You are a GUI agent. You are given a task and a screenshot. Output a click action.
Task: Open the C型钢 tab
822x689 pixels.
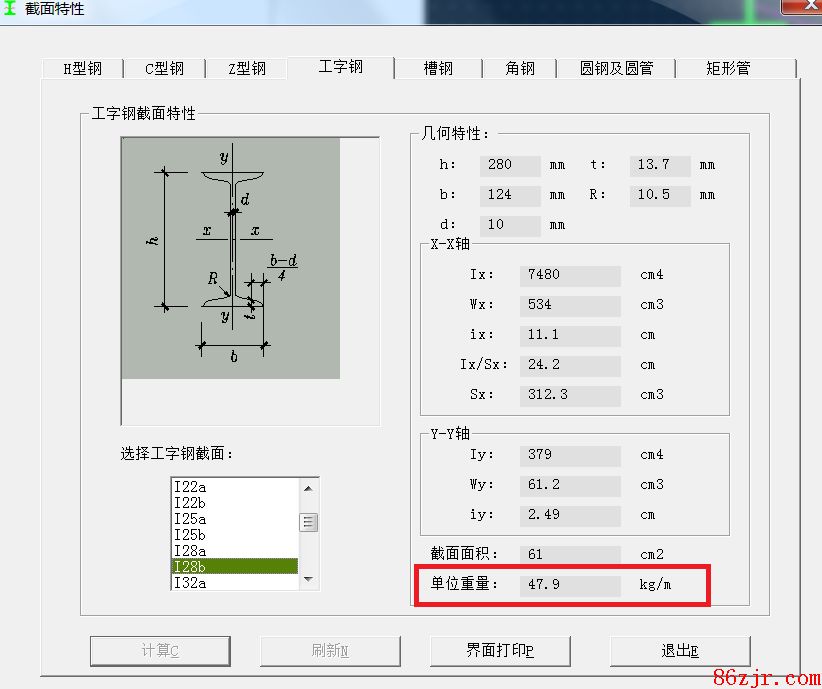click(164, 69)
